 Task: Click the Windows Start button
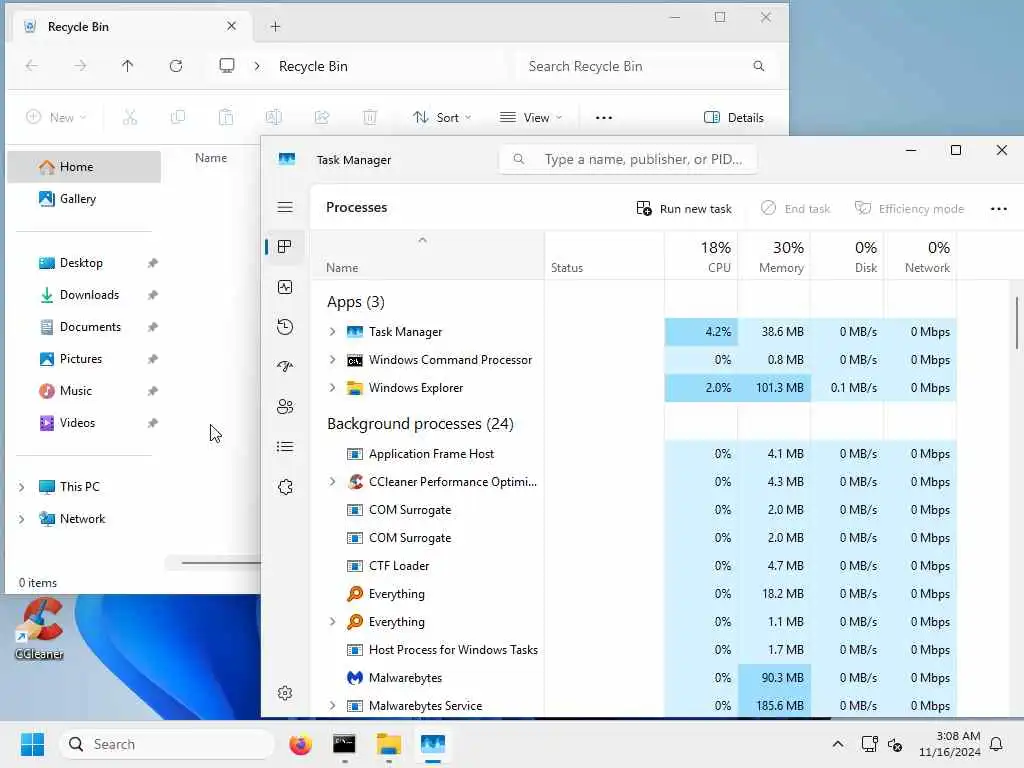tap(33, 744)
